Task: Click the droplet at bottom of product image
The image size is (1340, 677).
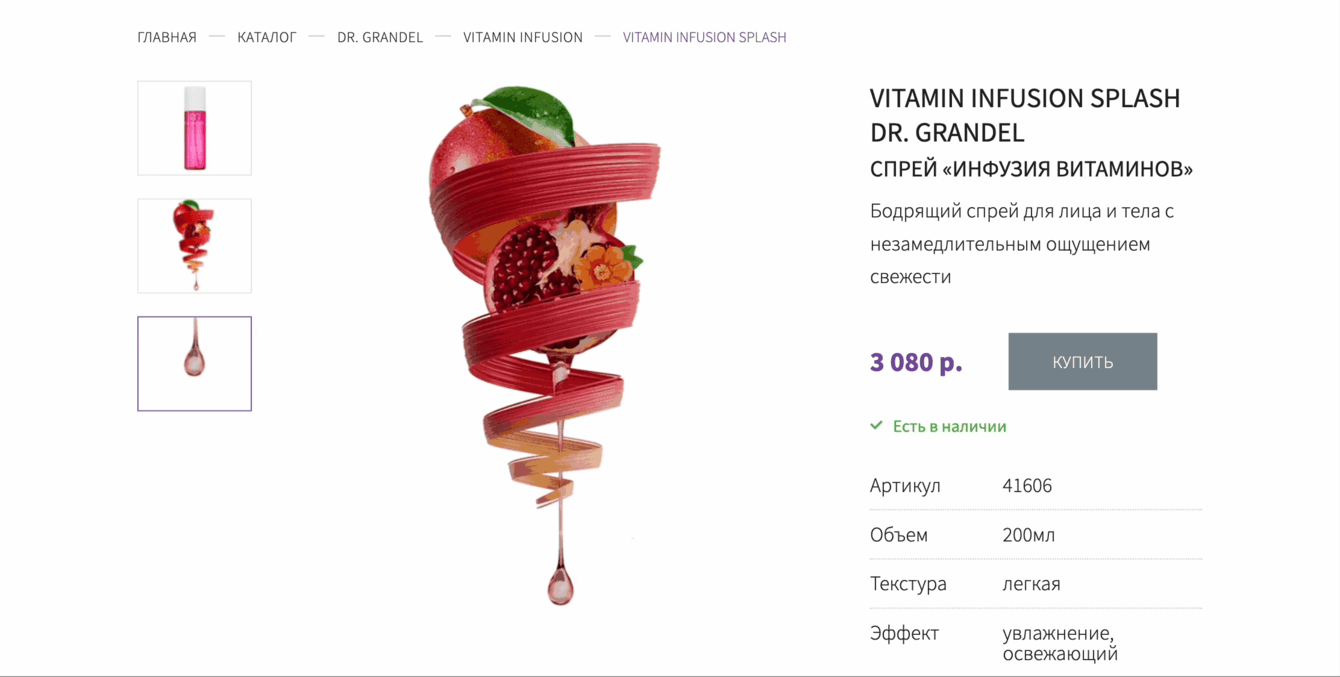Action: tap(560, 586)
